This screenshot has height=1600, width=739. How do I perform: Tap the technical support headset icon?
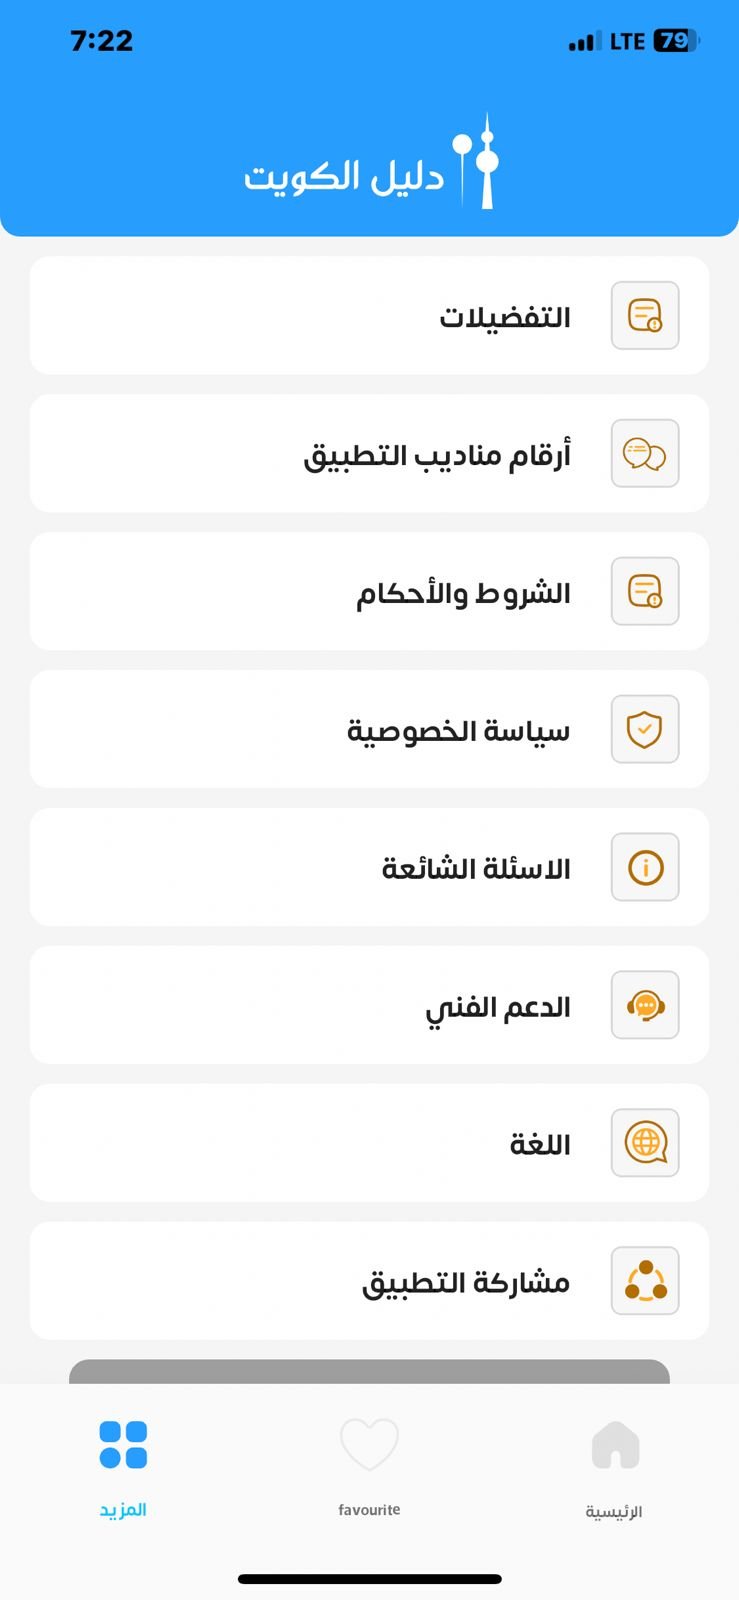click(x=645, y=1006)
